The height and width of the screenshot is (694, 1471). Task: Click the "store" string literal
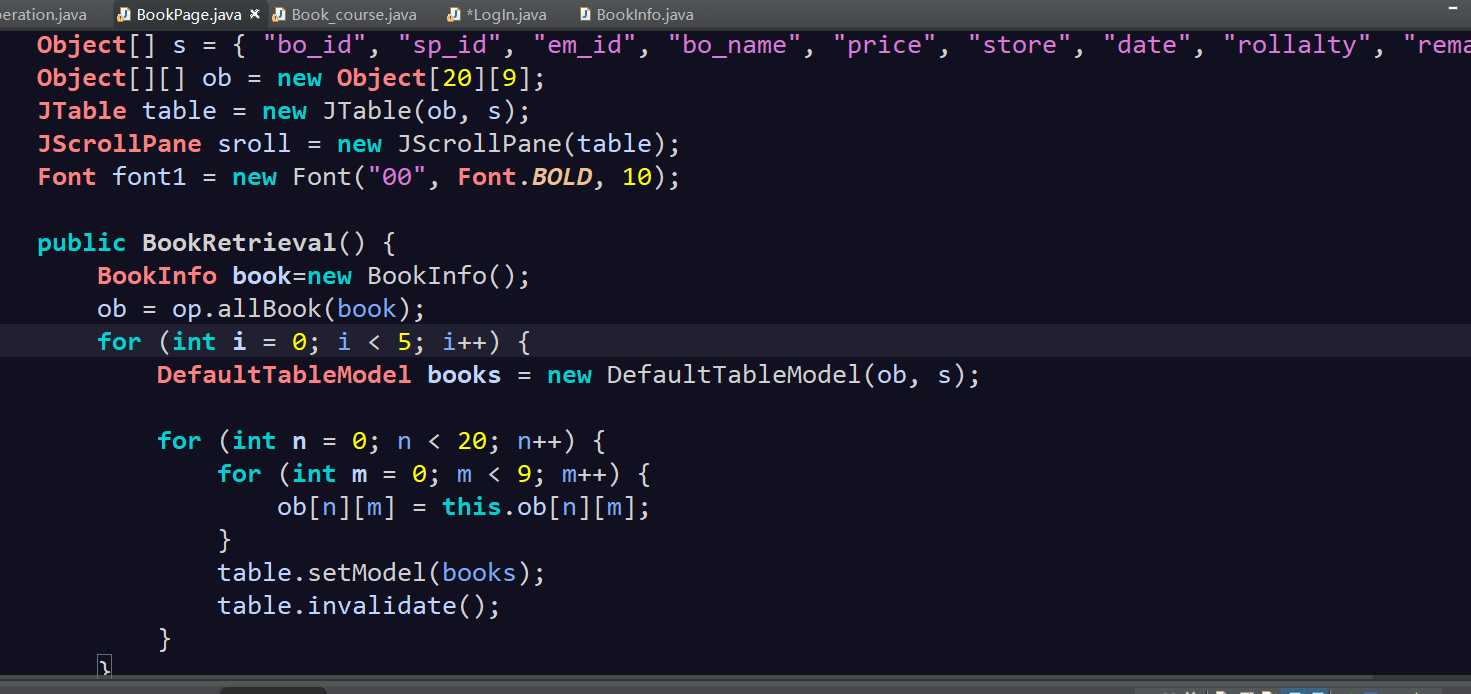[1021, 45]
